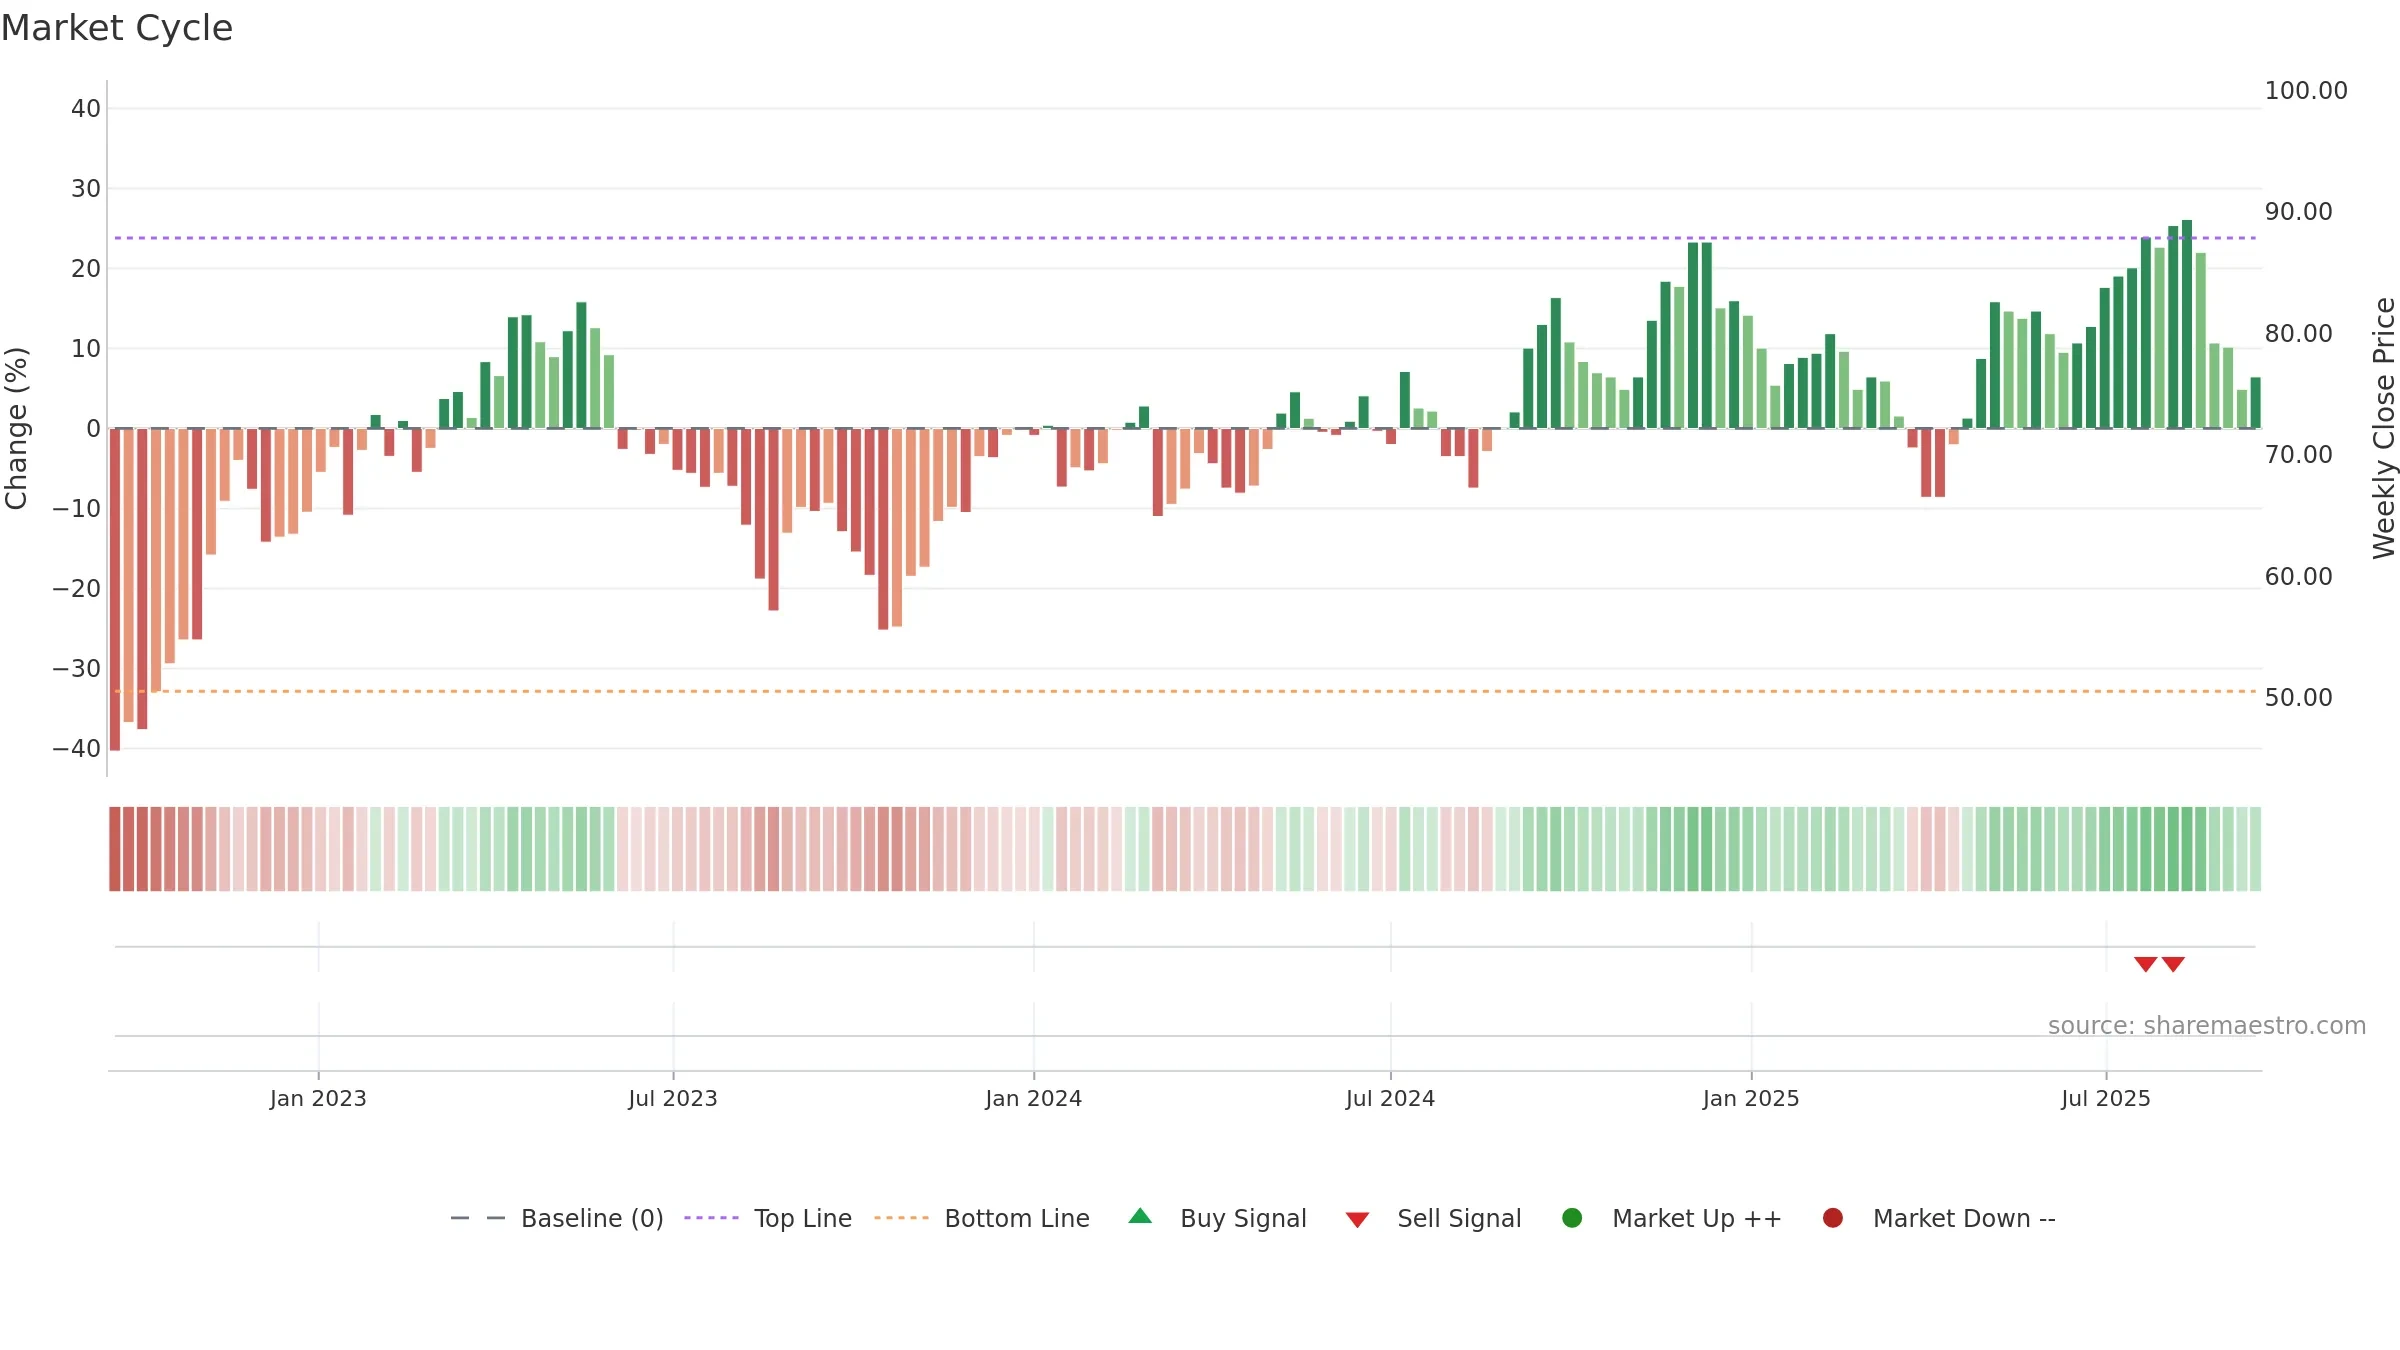This screenshot has width=2400, height=1350.
Task: Click the Jul 2024 axis label
Action: [x=1390, y=1099]
